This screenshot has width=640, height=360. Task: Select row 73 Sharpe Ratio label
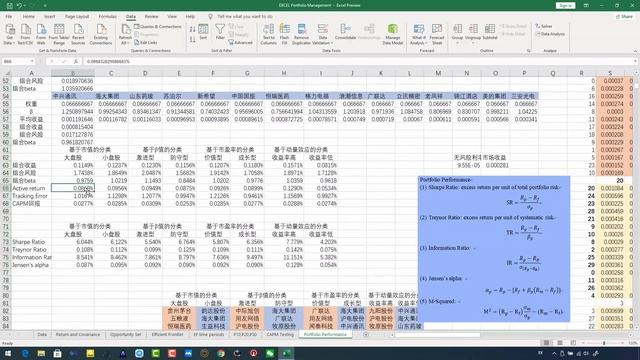click(28, 242)
